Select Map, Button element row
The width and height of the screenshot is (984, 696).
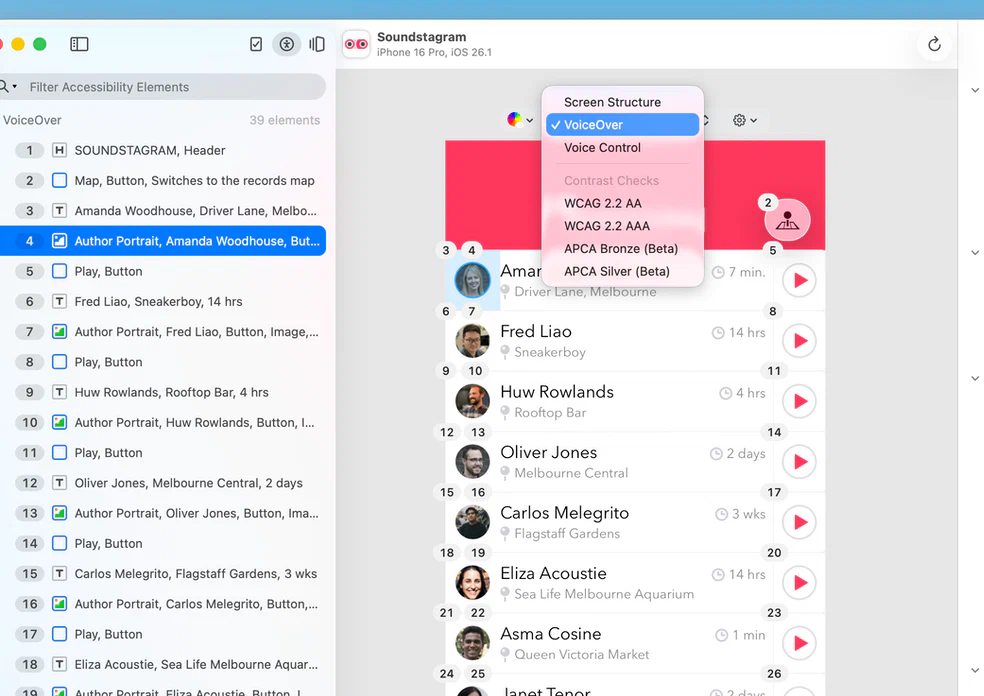[x=163, y=180]
